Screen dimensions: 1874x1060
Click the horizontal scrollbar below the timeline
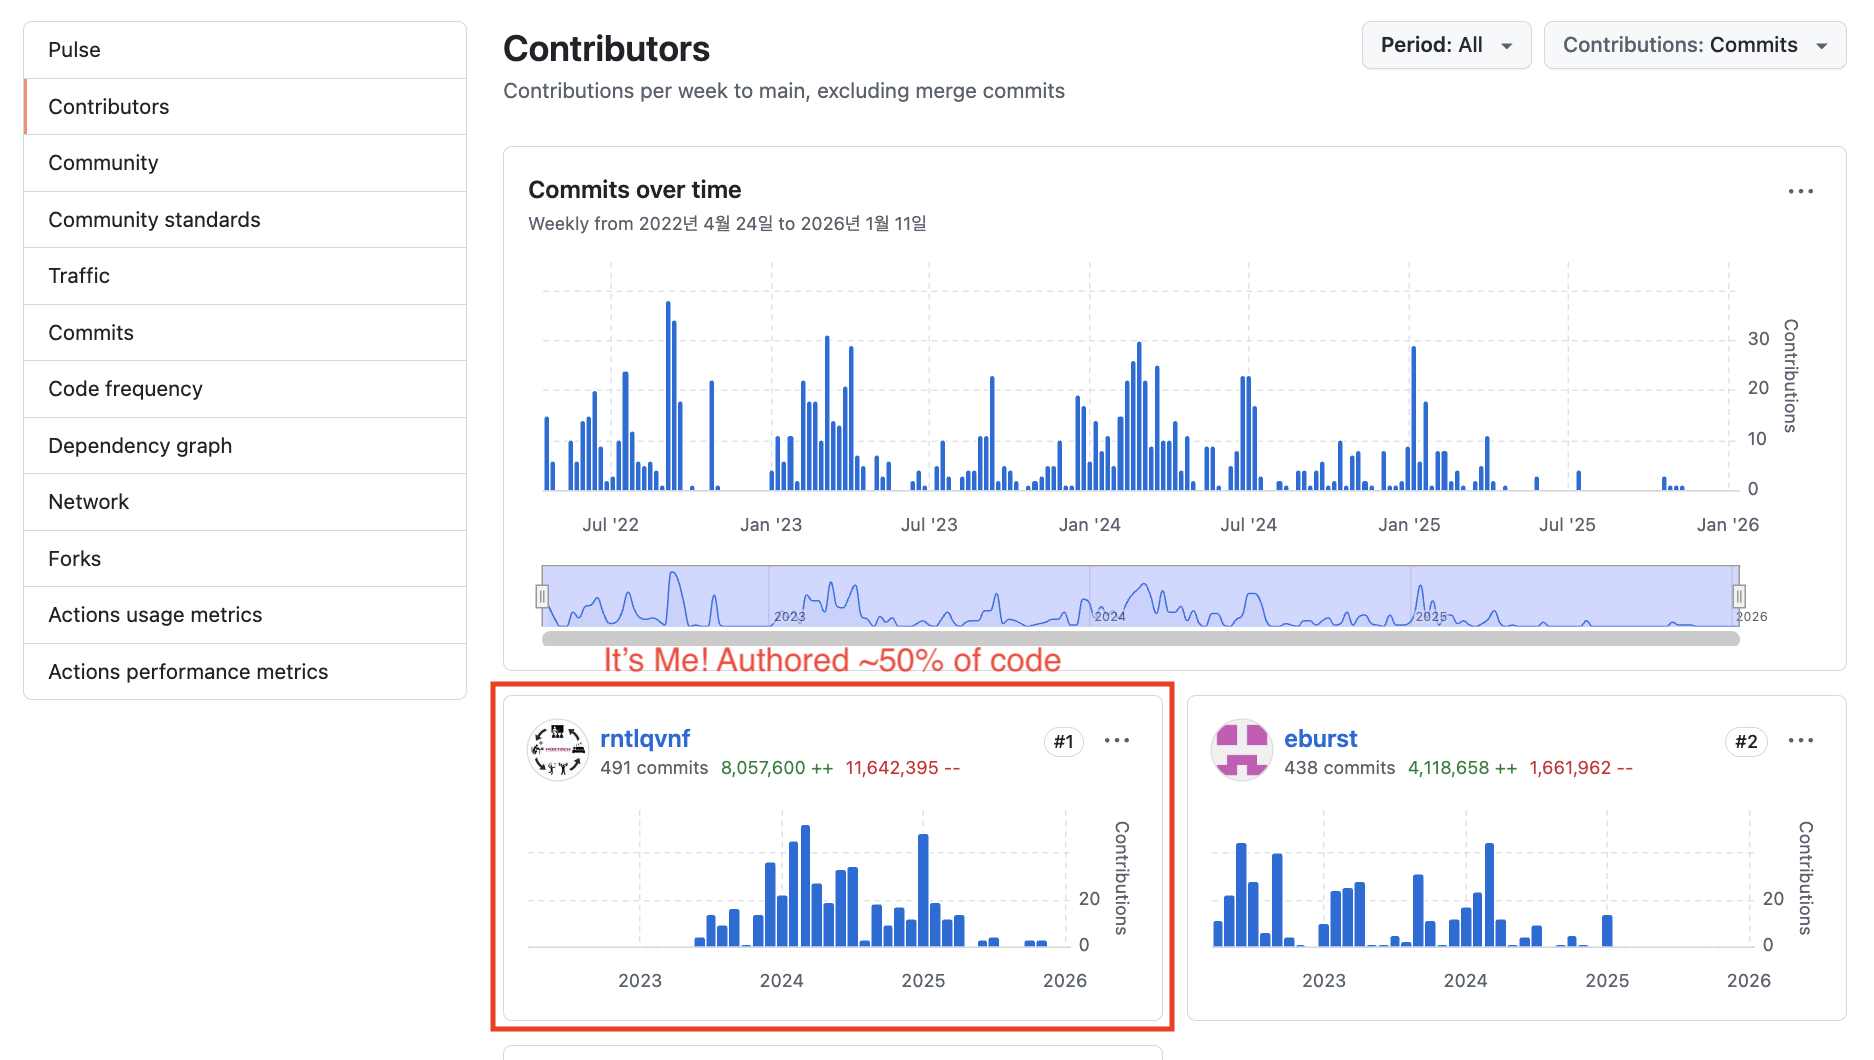[x=1139, y=638]
